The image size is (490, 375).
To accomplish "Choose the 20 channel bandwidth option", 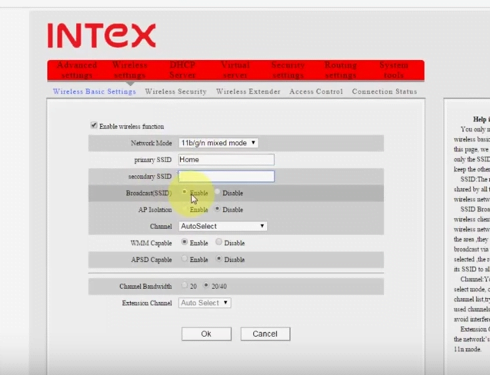I will [x=184, y=285].
